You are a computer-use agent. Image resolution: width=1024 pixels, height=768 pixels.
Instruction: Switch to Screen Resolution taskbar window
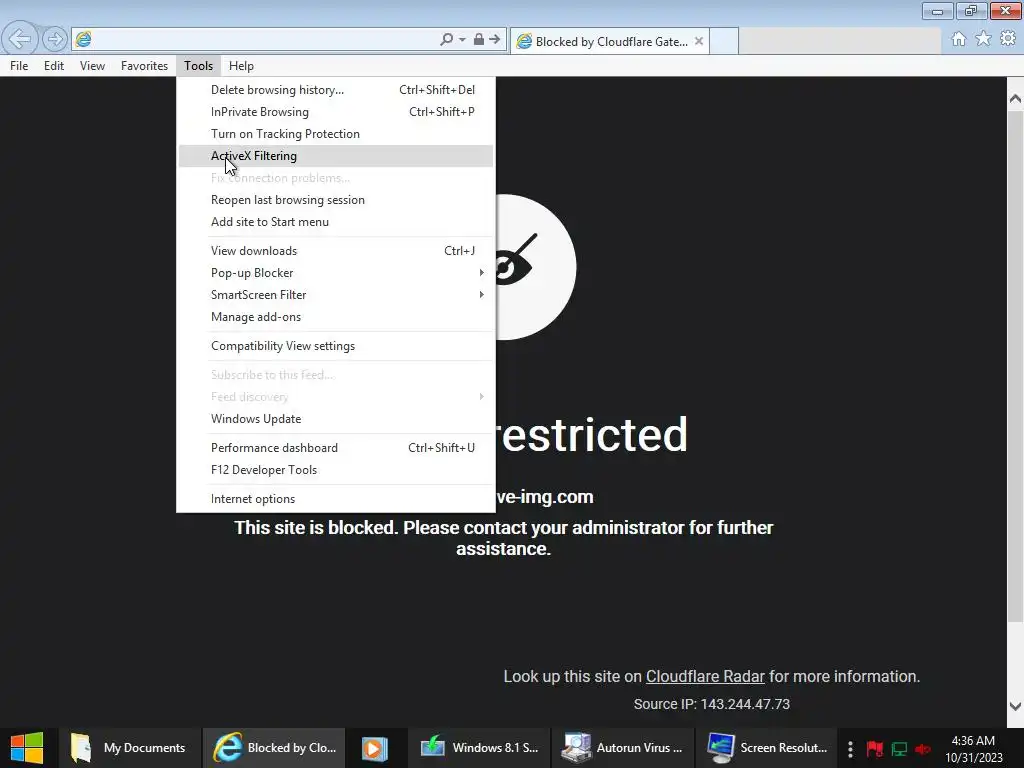pos(766,748)
